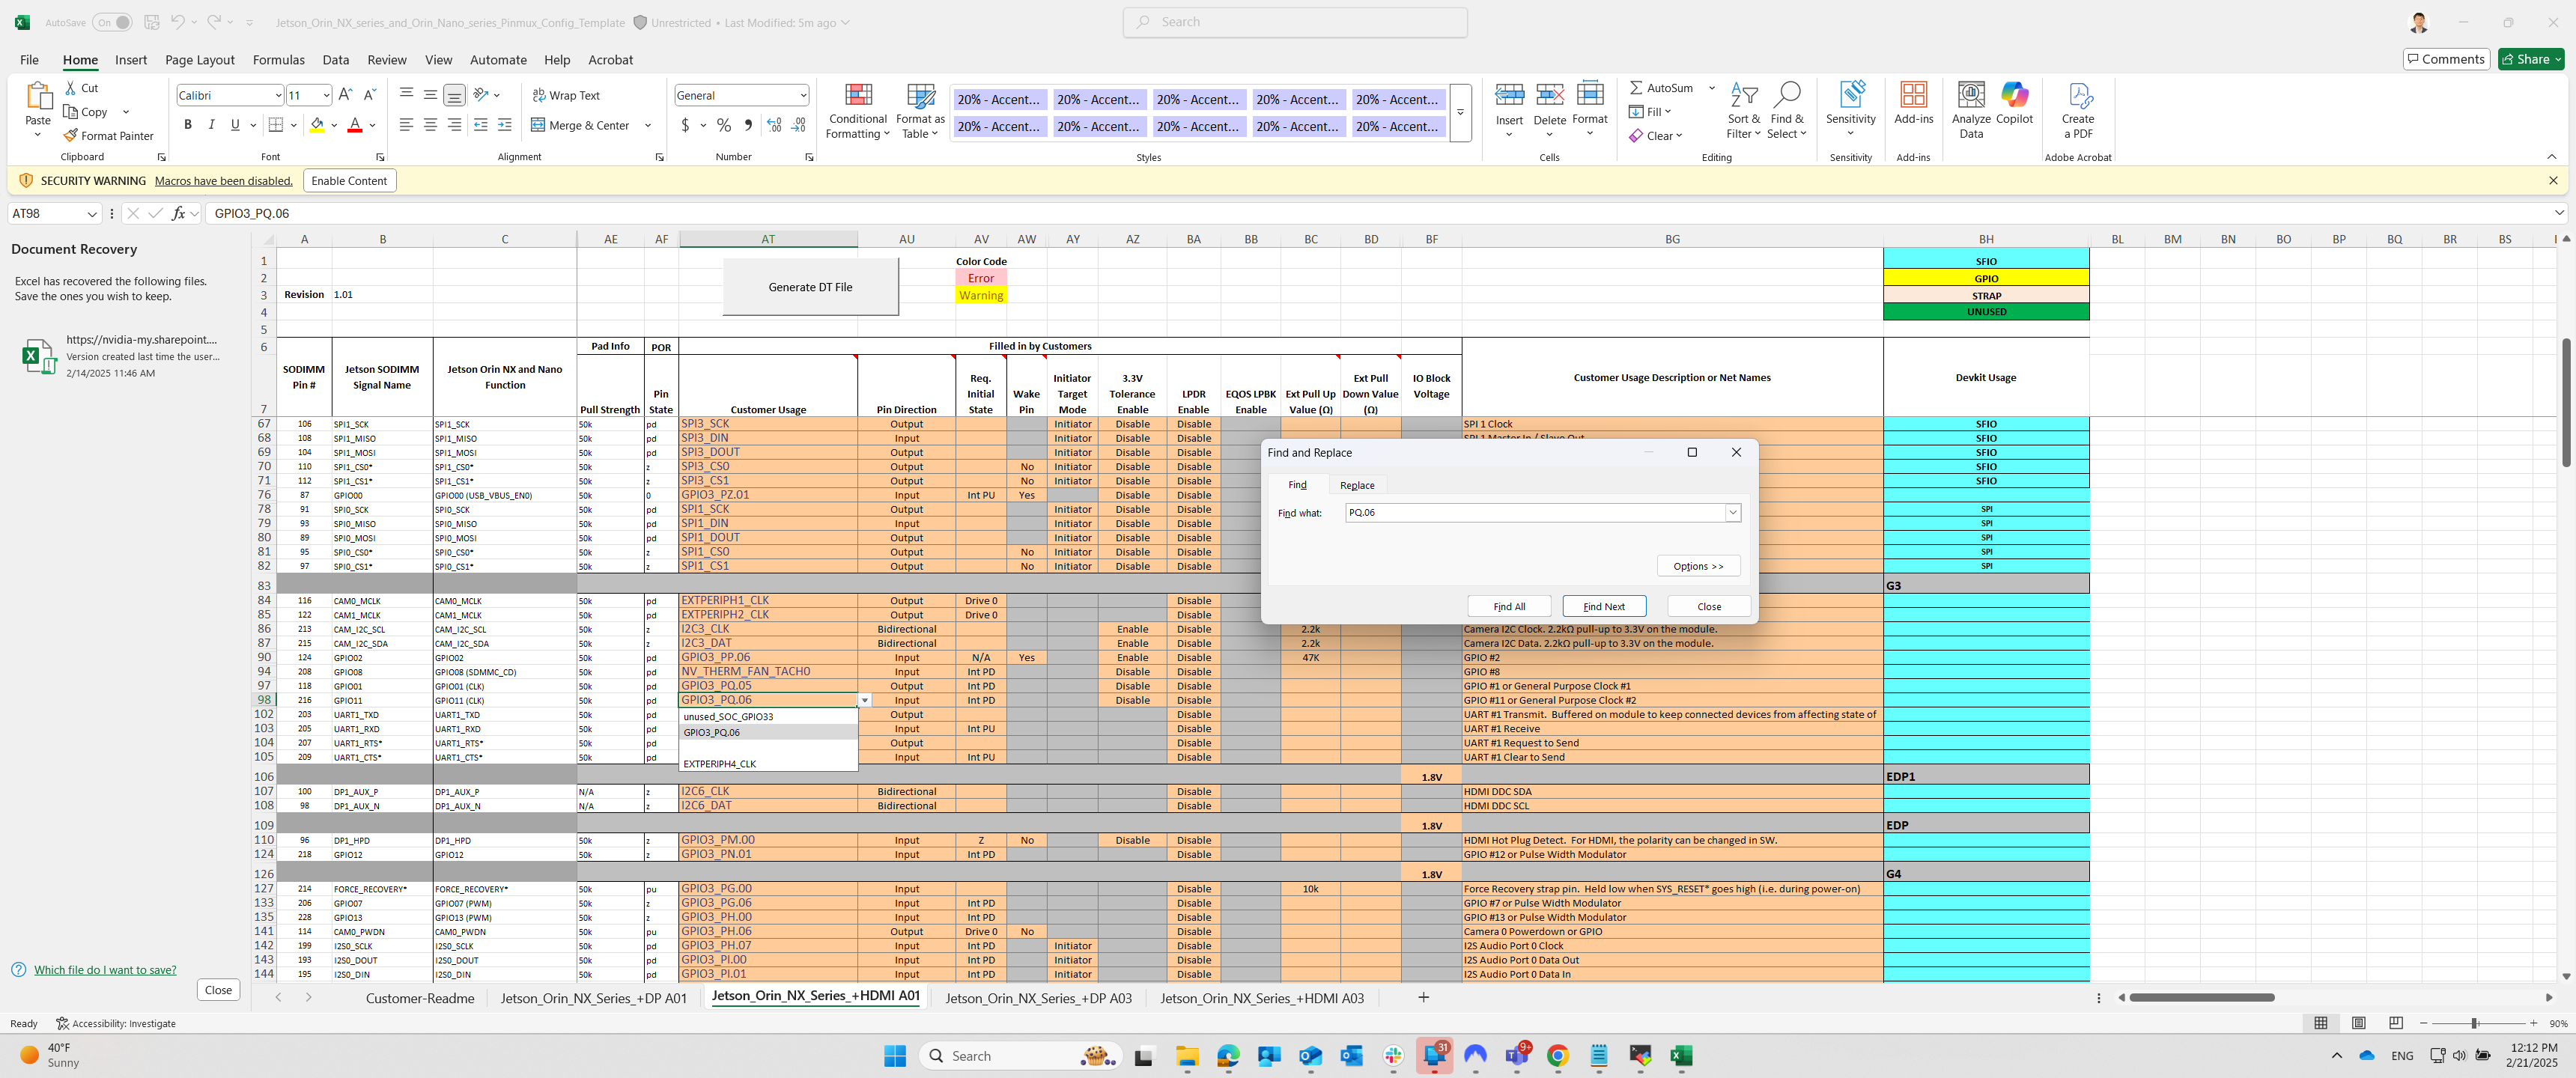
Task: Open the Name Box dropdown arrow
Action: [92, 213]
